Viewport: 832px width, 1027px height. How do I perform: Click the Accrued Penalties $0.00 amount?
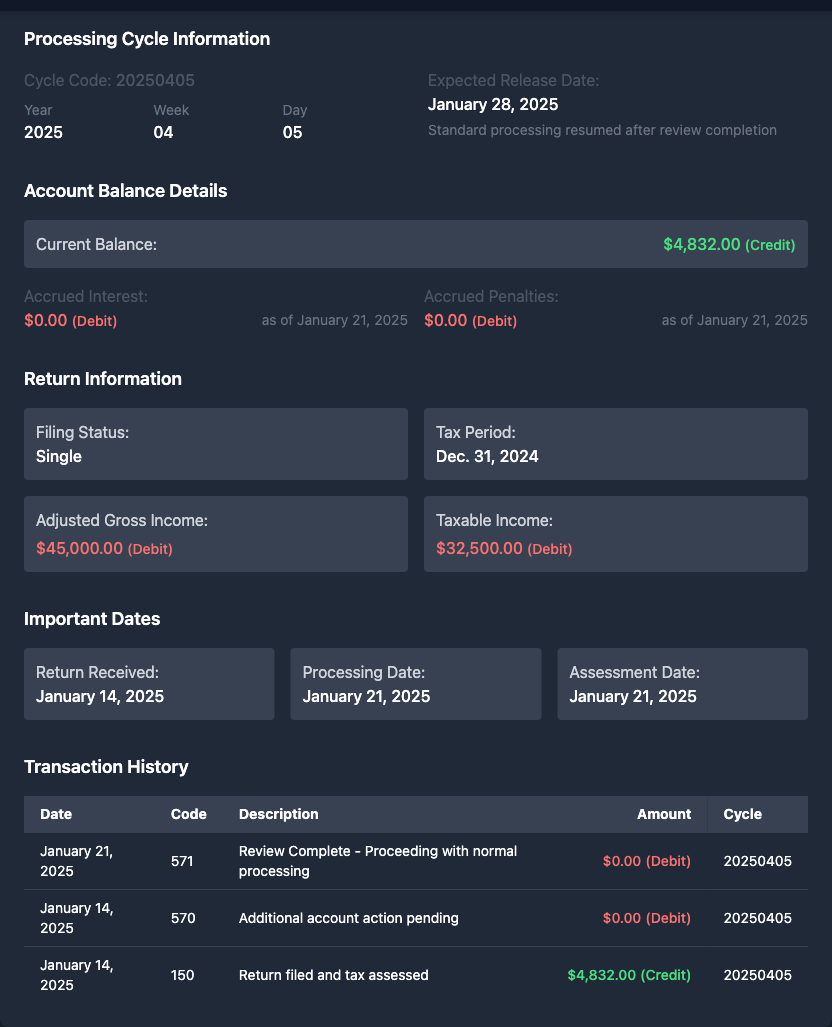446,321
